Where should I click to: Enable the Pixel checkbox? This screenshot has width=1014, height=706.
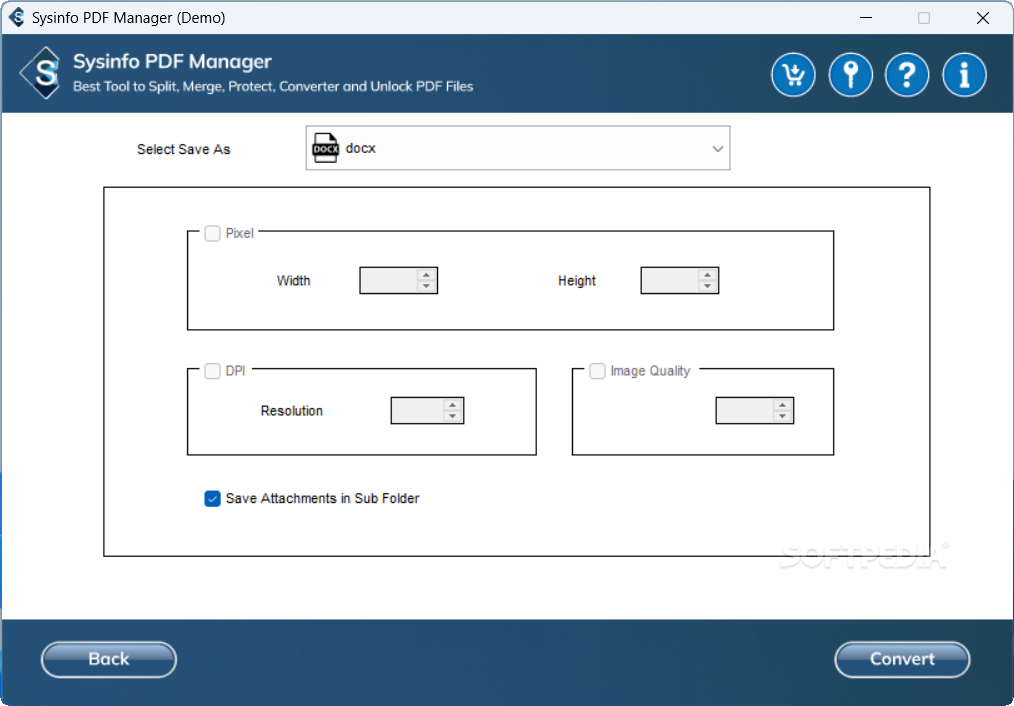click(x=212, y=233)
